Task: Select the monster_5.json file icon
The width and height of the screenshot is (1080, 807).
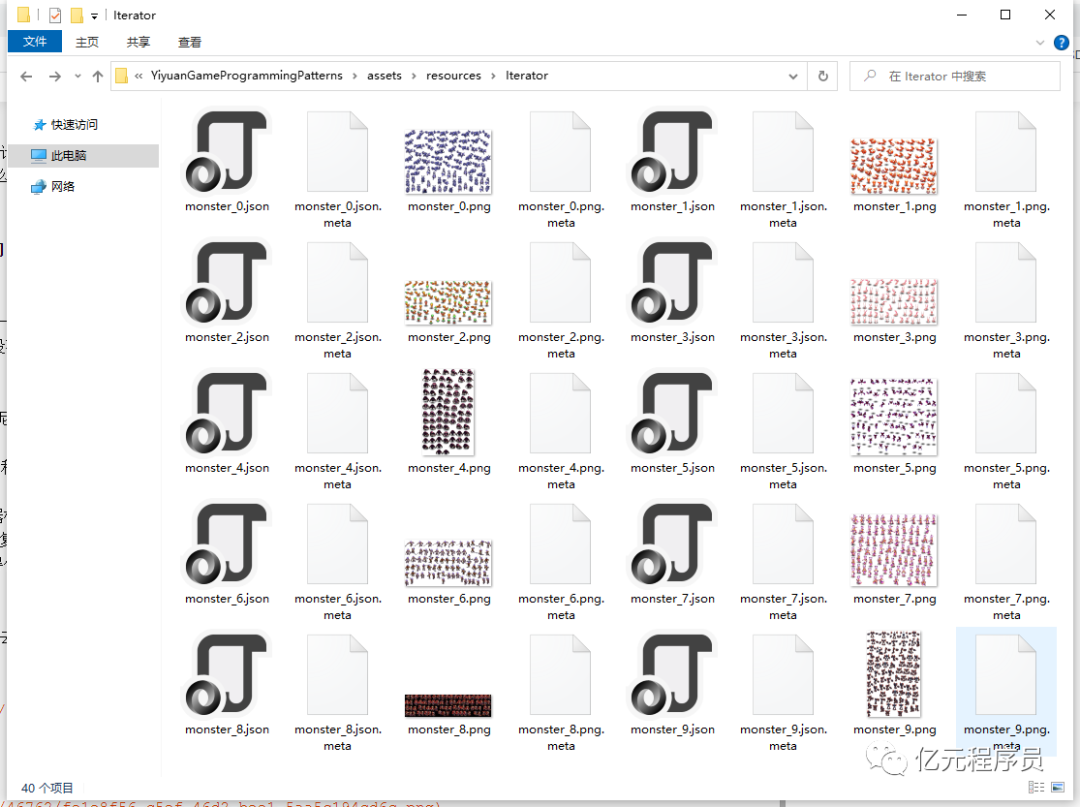Action: [672, 413]
